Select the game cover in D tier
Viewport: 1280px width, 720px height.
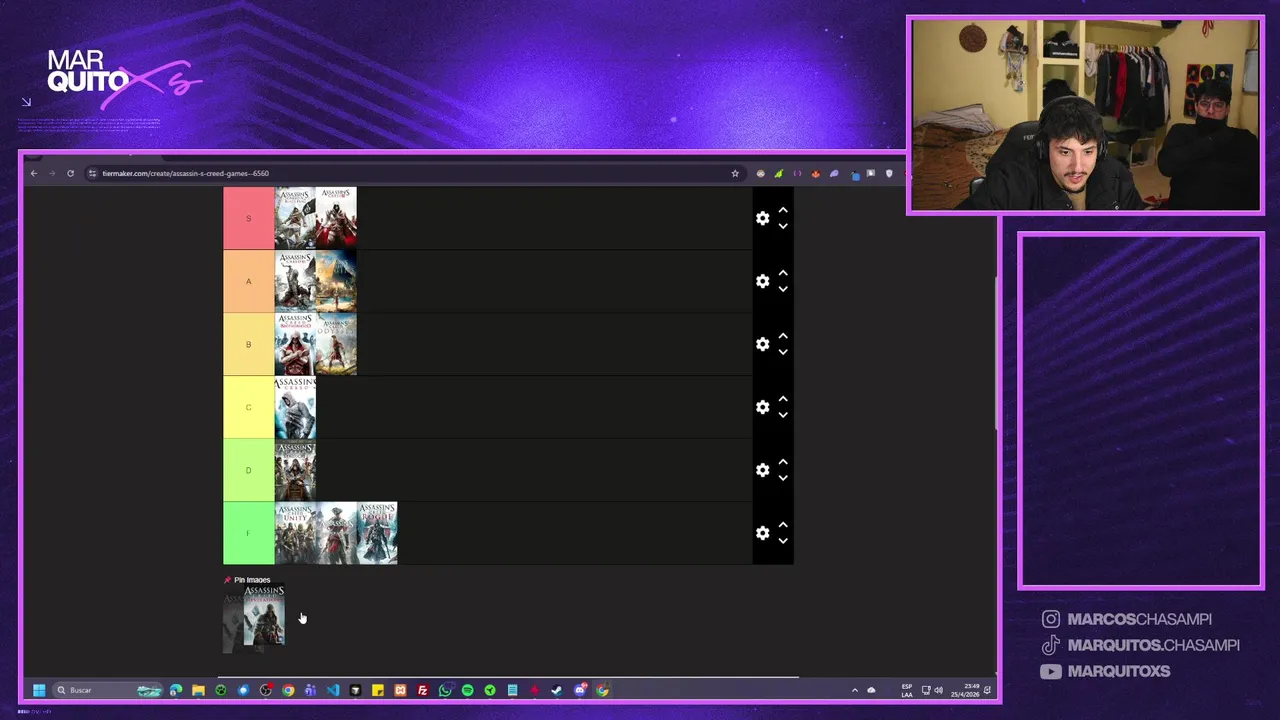pyautogui.click(x=295, y=470)
